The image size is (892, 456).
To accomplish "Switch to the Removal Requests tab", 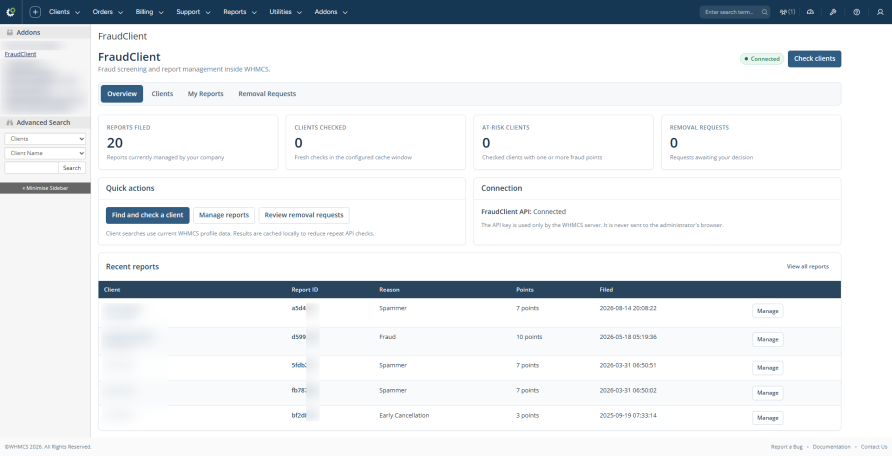I will (x=267, y=94).
